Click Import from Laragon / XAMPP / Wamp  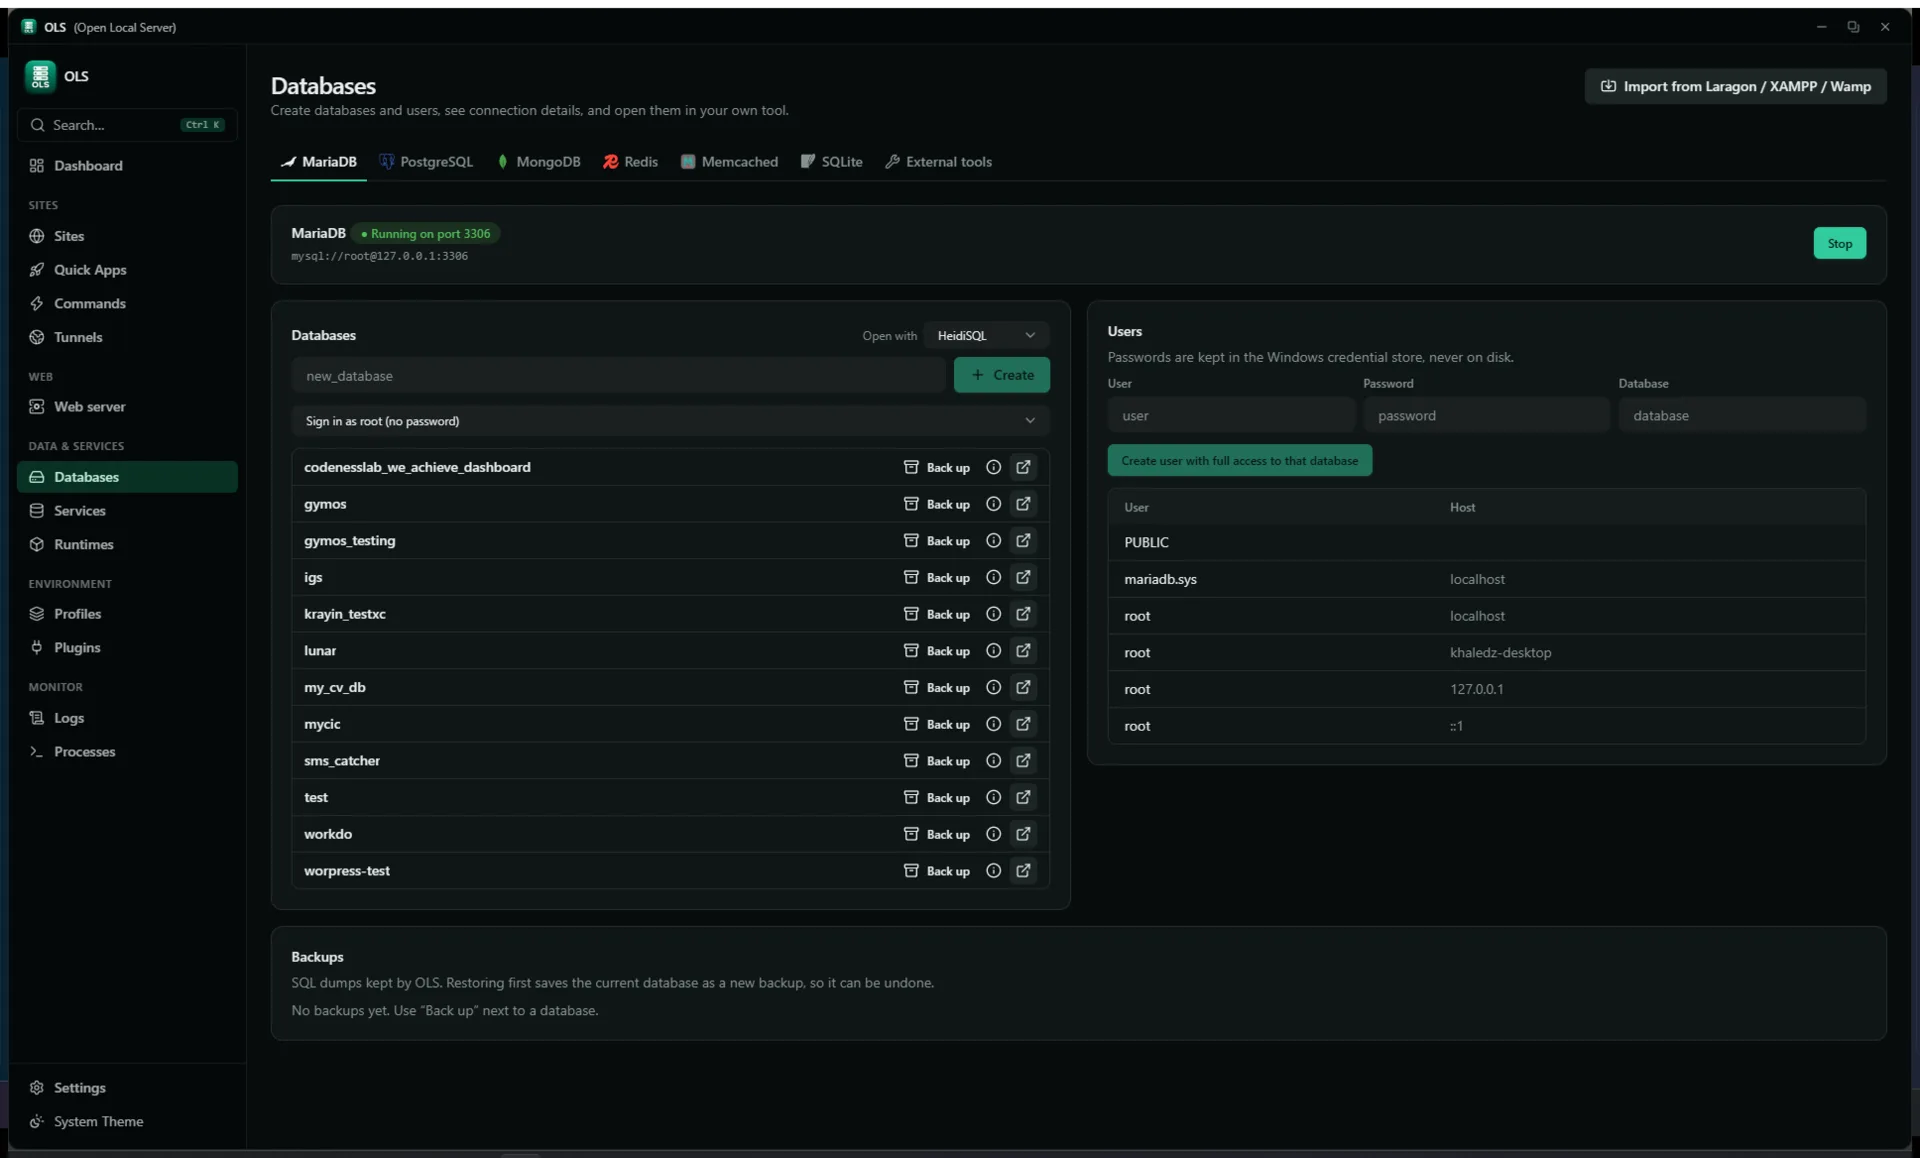click(1735, 86)
